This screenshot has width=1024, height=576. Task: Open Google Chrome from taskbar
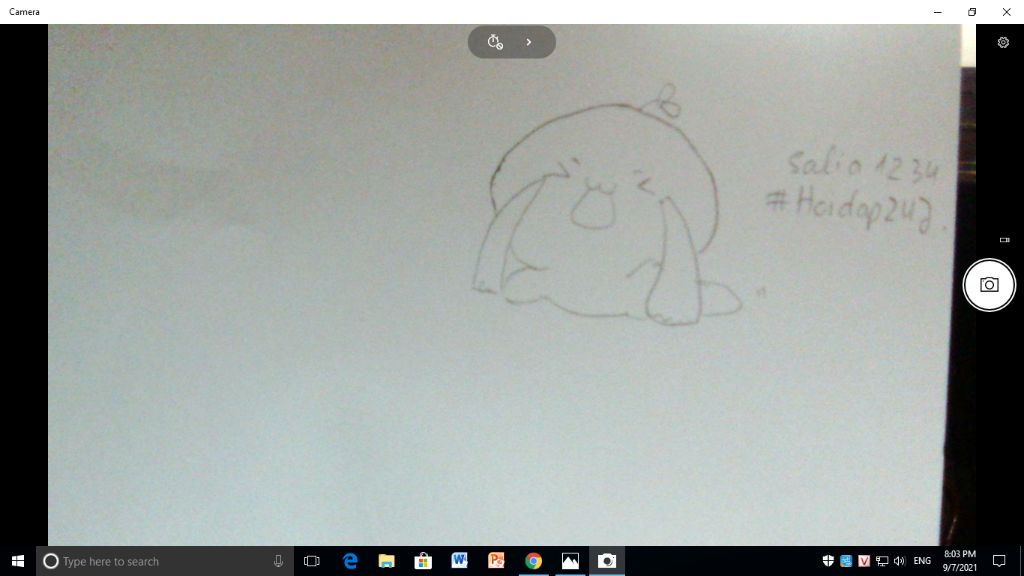(x=534, y=561)
